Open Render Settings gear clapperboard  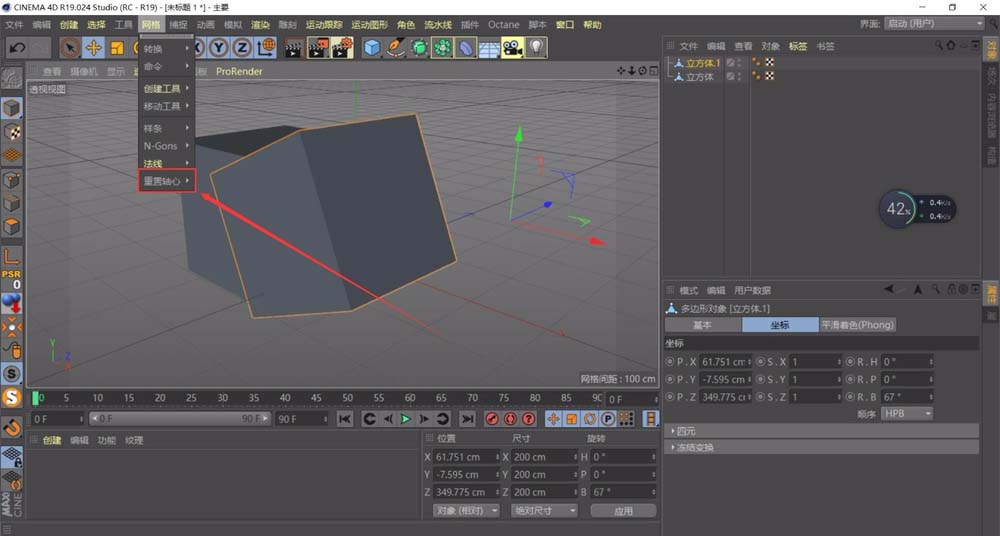342,48
